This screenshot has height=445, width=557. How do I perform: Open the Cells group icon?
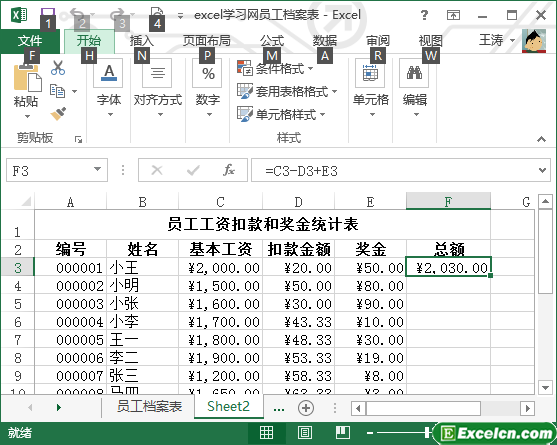[370, 73]
